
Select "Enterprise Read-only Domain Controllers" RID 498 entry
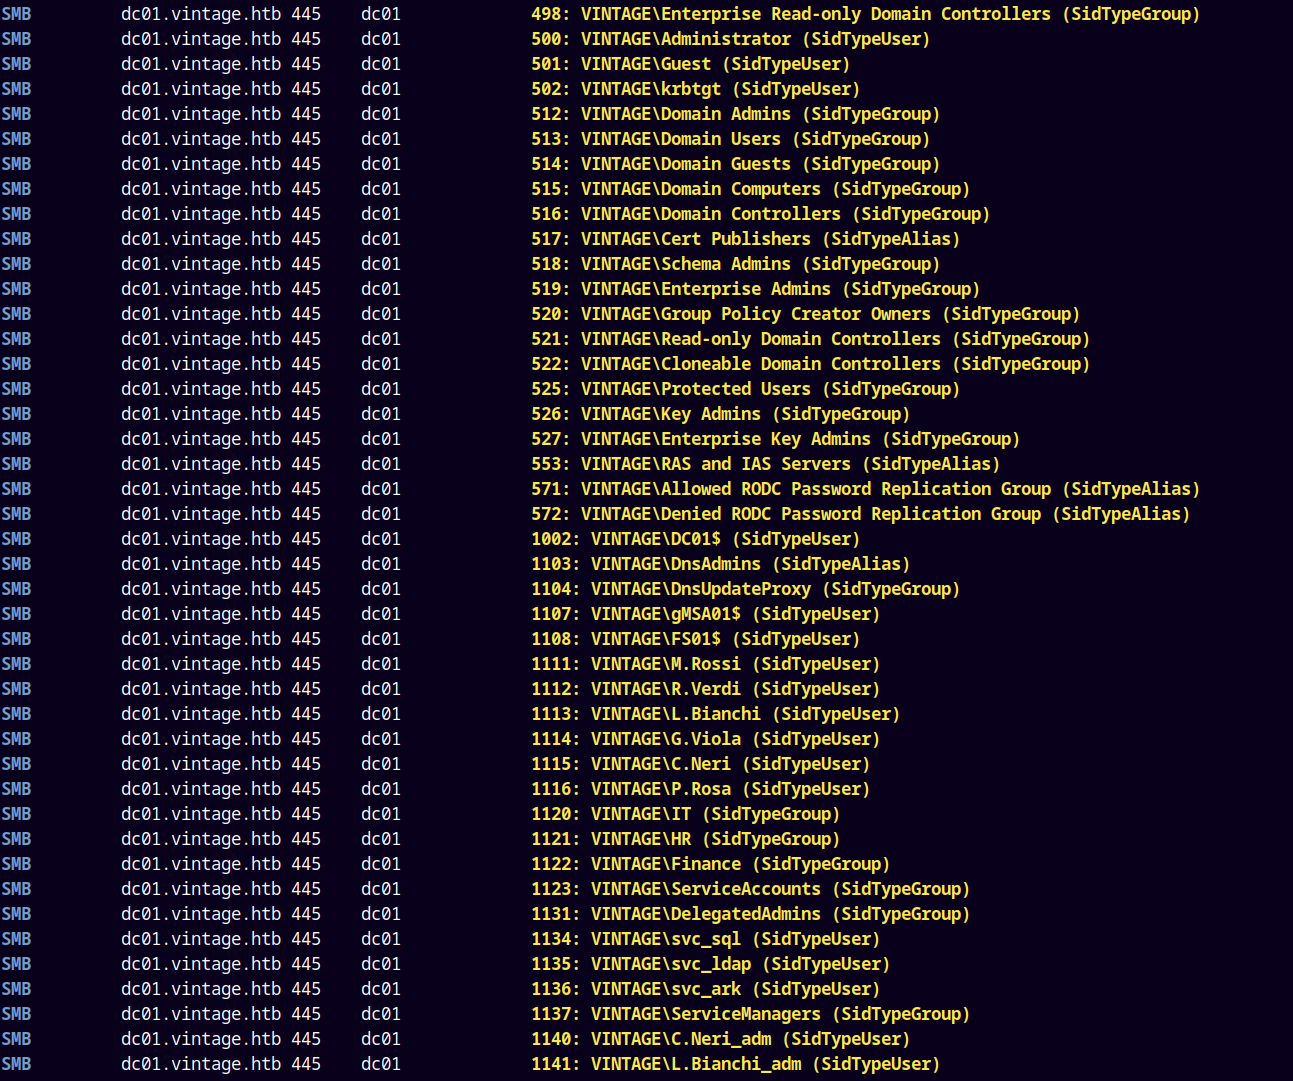click(x=891, y=14)
